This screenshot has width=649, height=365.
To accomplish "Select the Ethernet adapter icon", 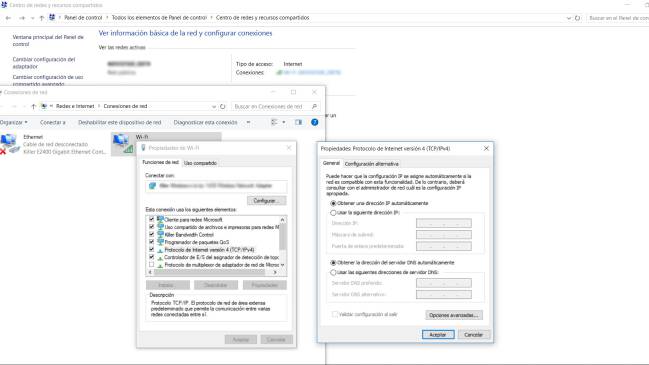I will point(10,144).
